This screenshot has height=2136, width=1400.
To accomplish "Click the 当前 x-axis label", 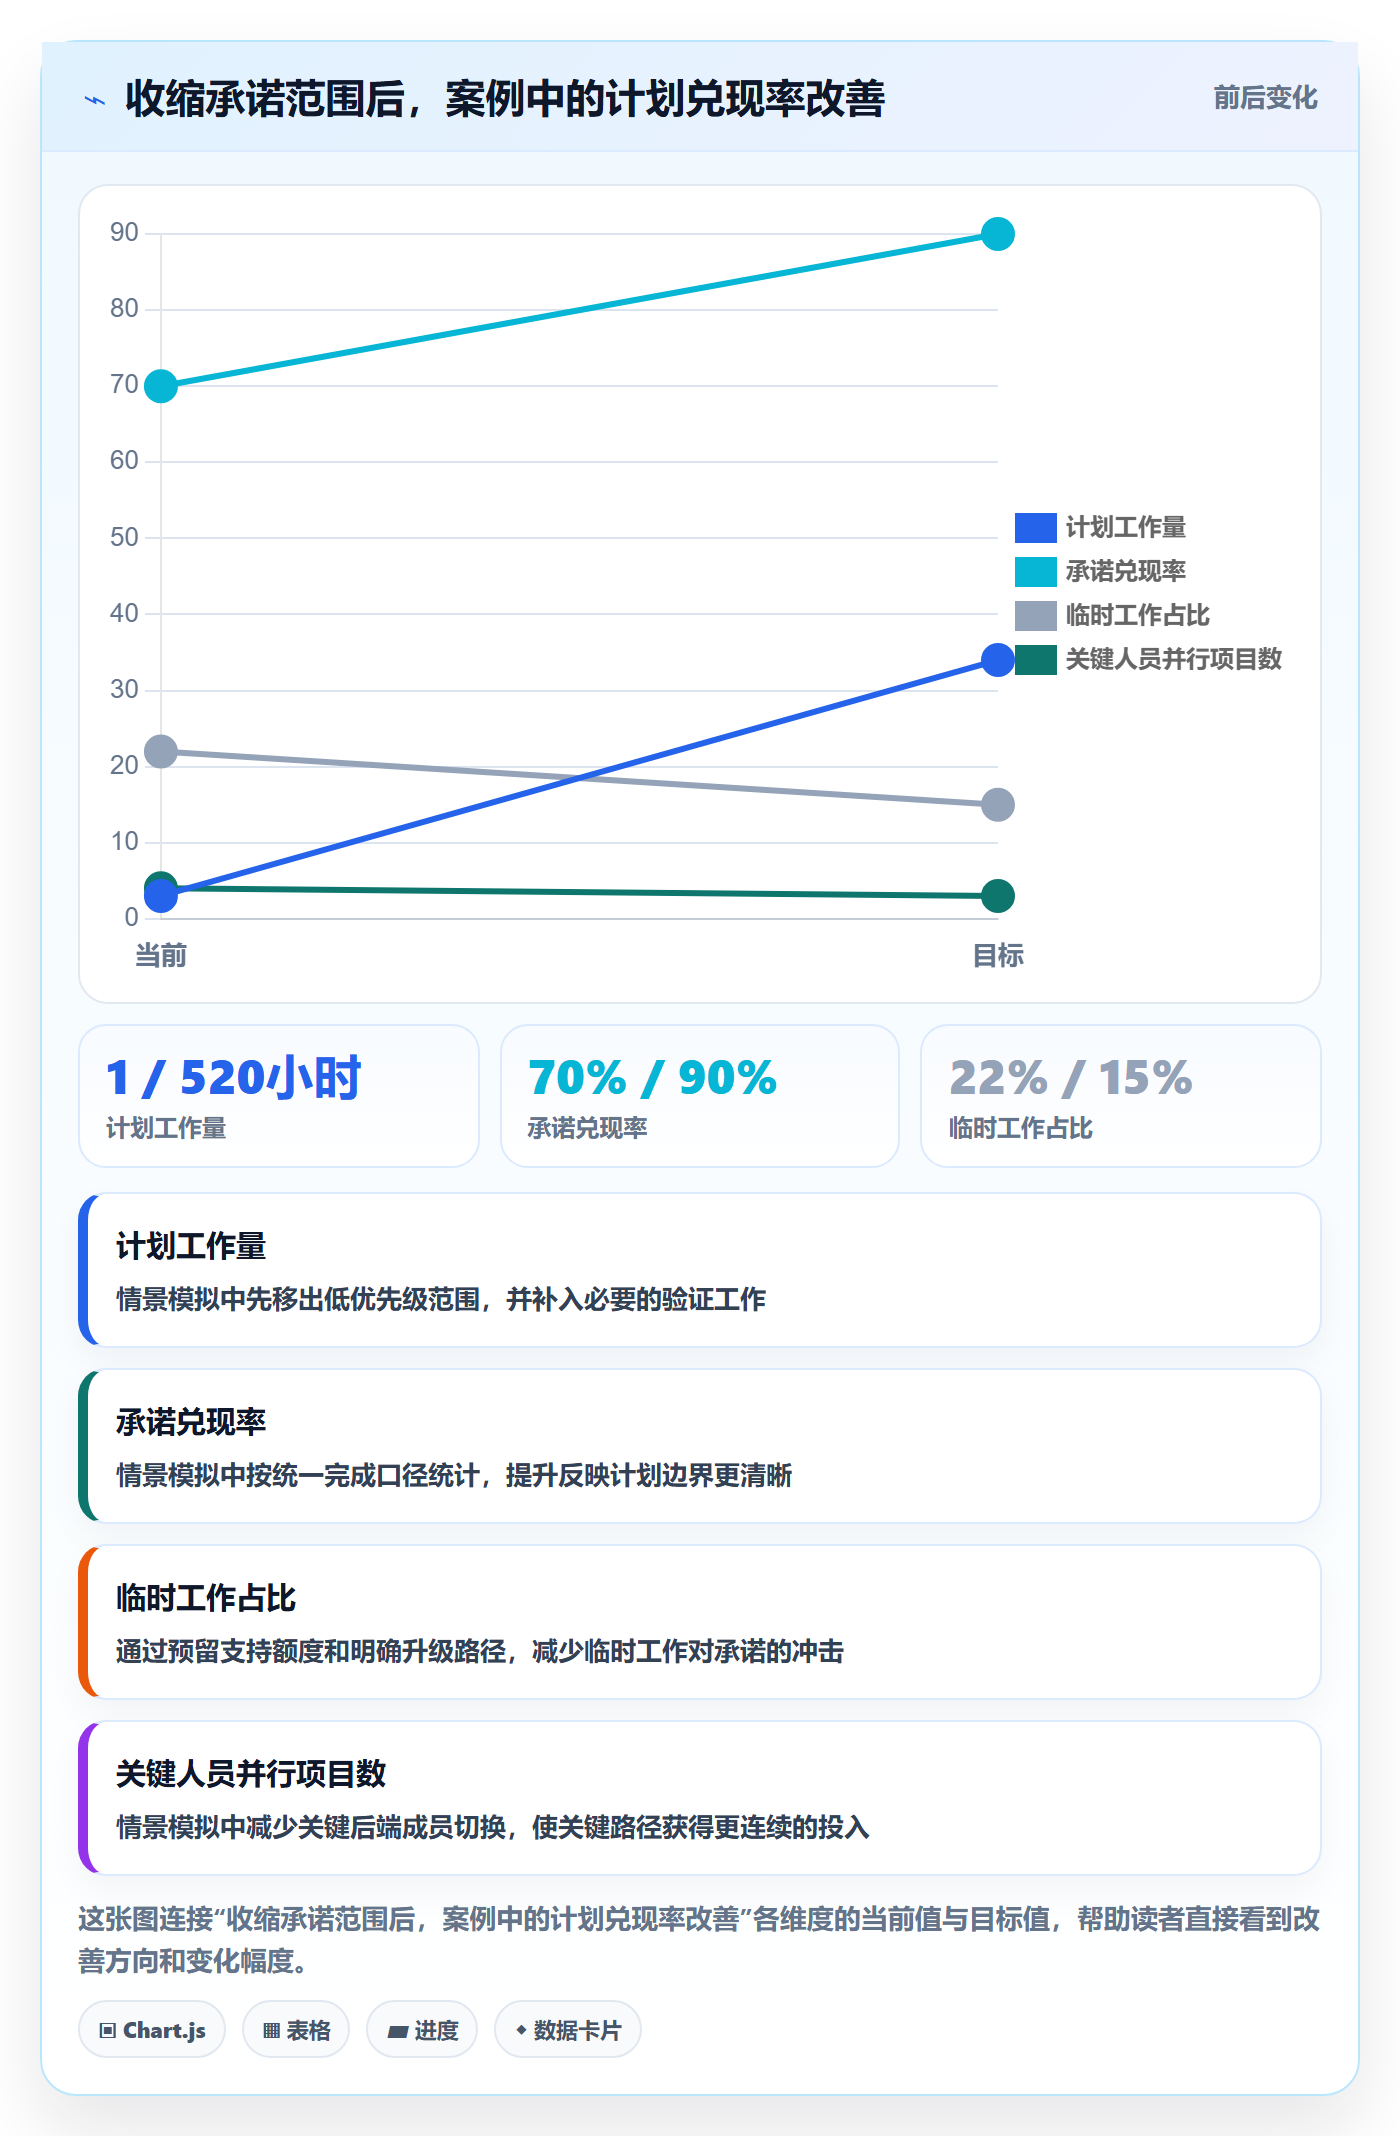I will (x=161, y=956).
